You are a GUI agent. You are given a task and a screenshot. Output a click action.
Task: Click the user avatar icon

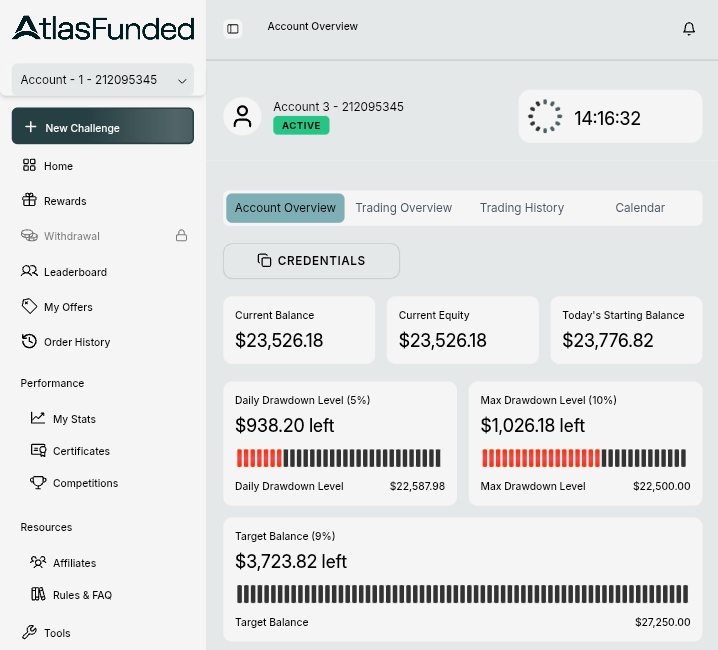pyautogui.click(x=242, y=116)
